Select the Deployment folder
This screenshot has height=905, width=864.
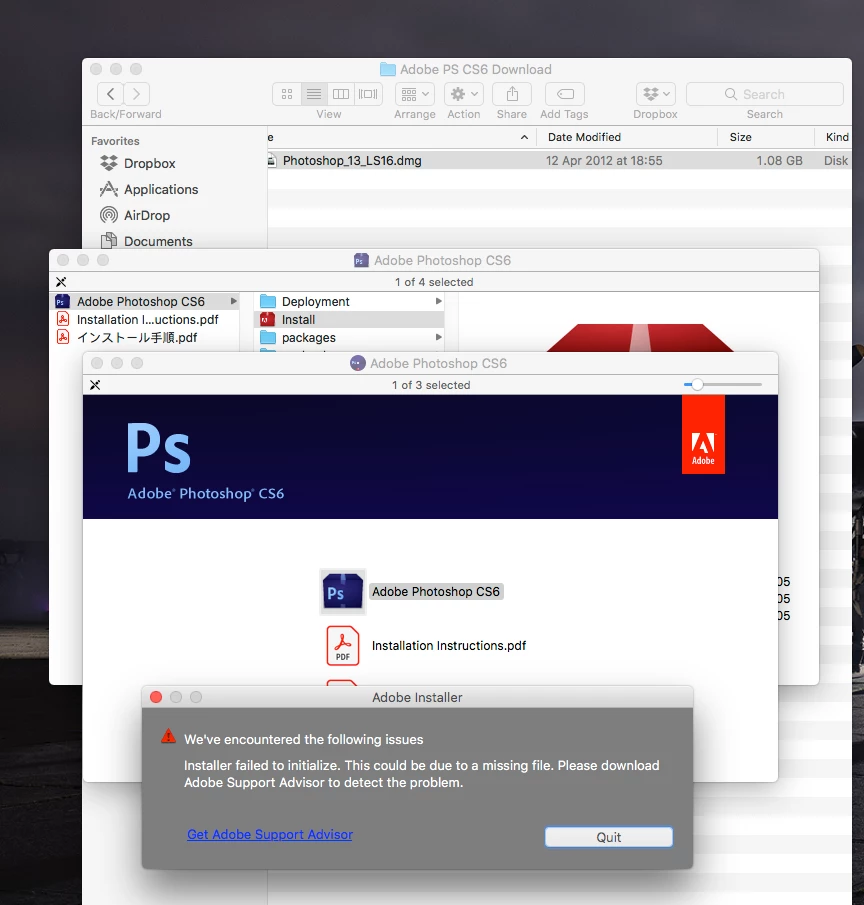tap(349, 301)
